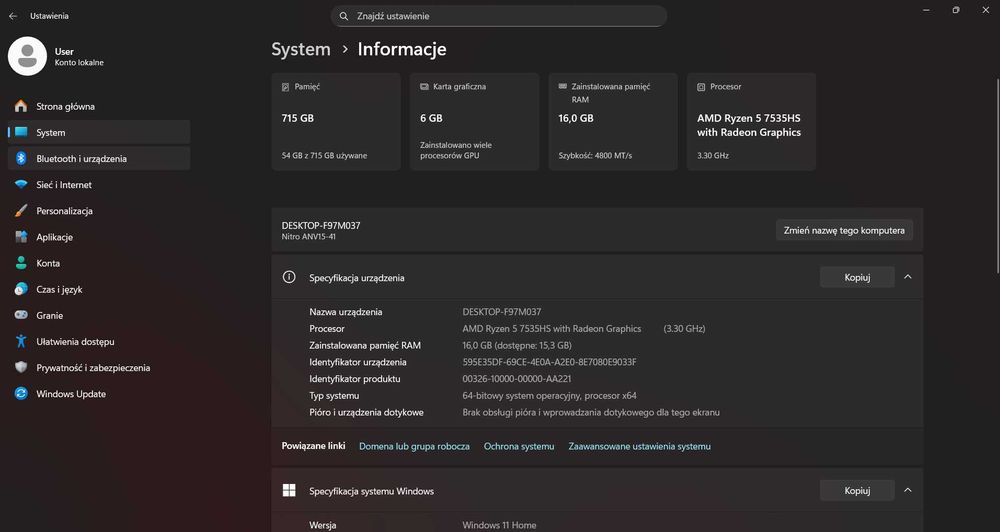Open Zaawansowane ustawienia systemu link
This screenshot has width=1000, height=532.
640,447
